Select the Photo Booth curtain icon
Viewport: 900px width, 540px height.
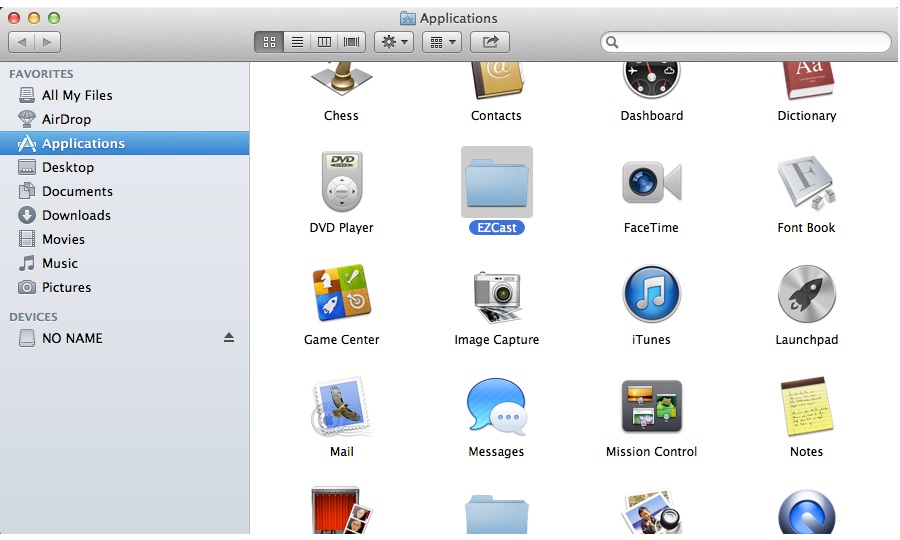coord(342,511)
